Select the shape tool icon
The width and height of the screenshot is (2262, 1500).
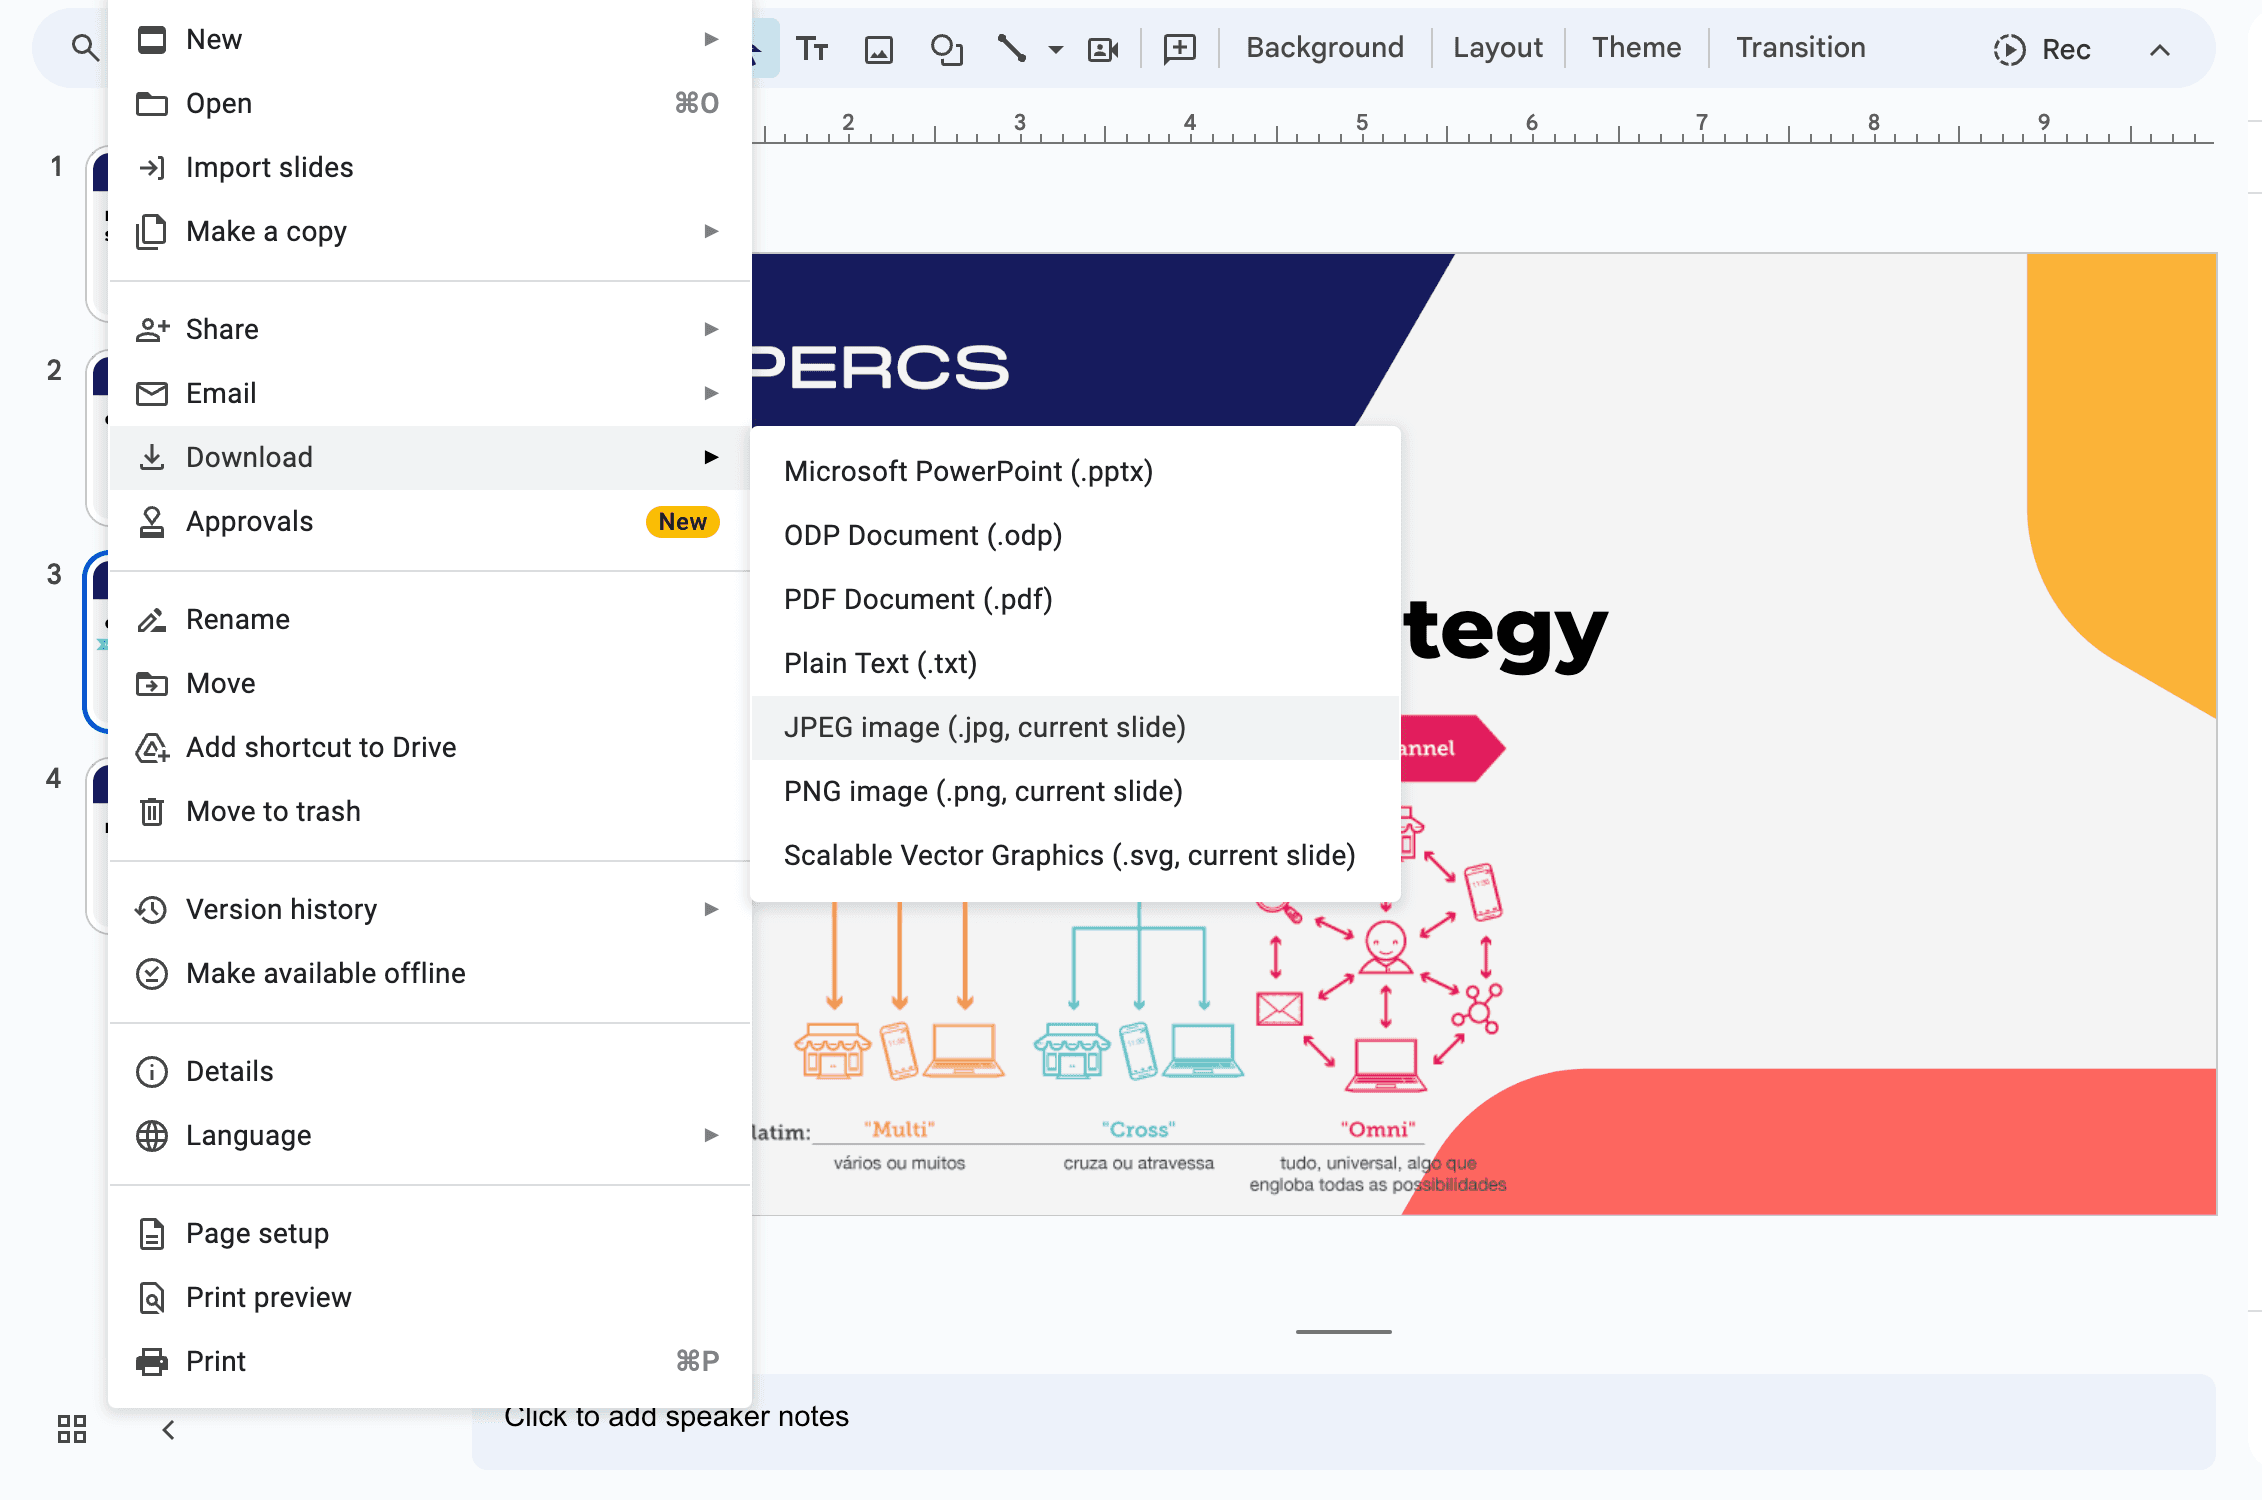[946, 49]
